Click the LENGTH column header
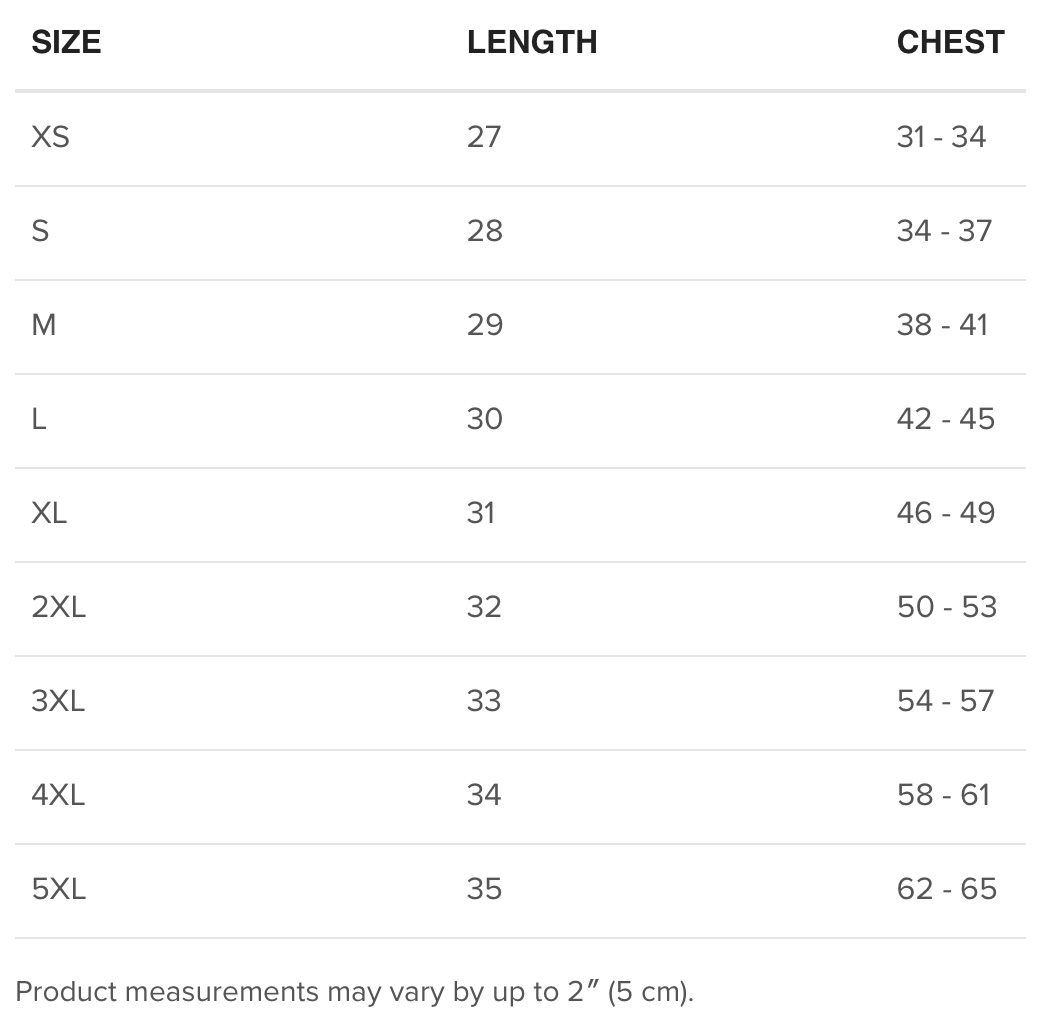 tap(532, 42)
